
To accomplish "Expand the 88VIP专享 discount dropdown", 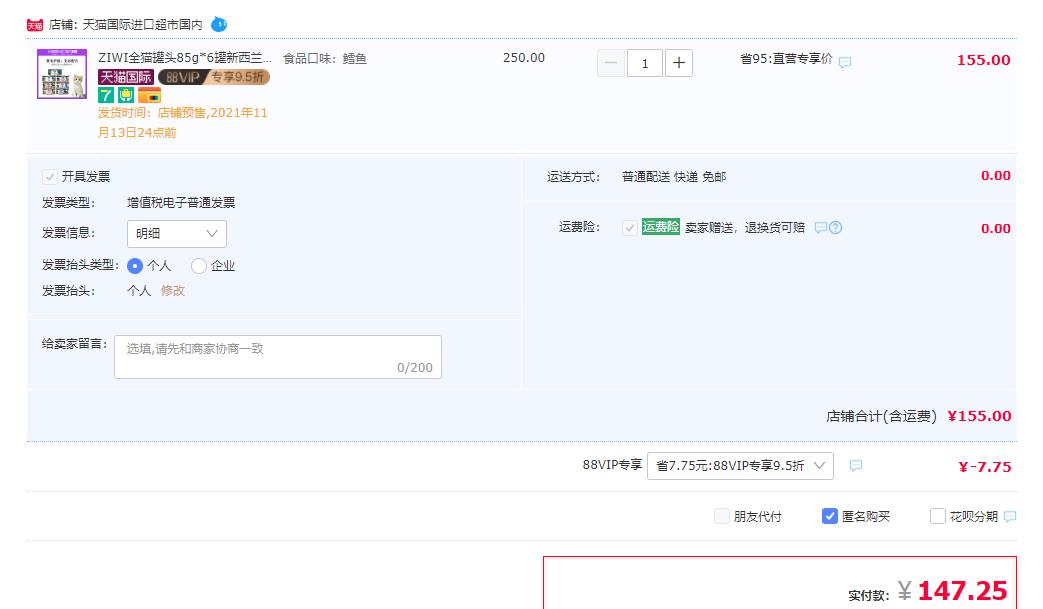I will (x=739, y=466).
